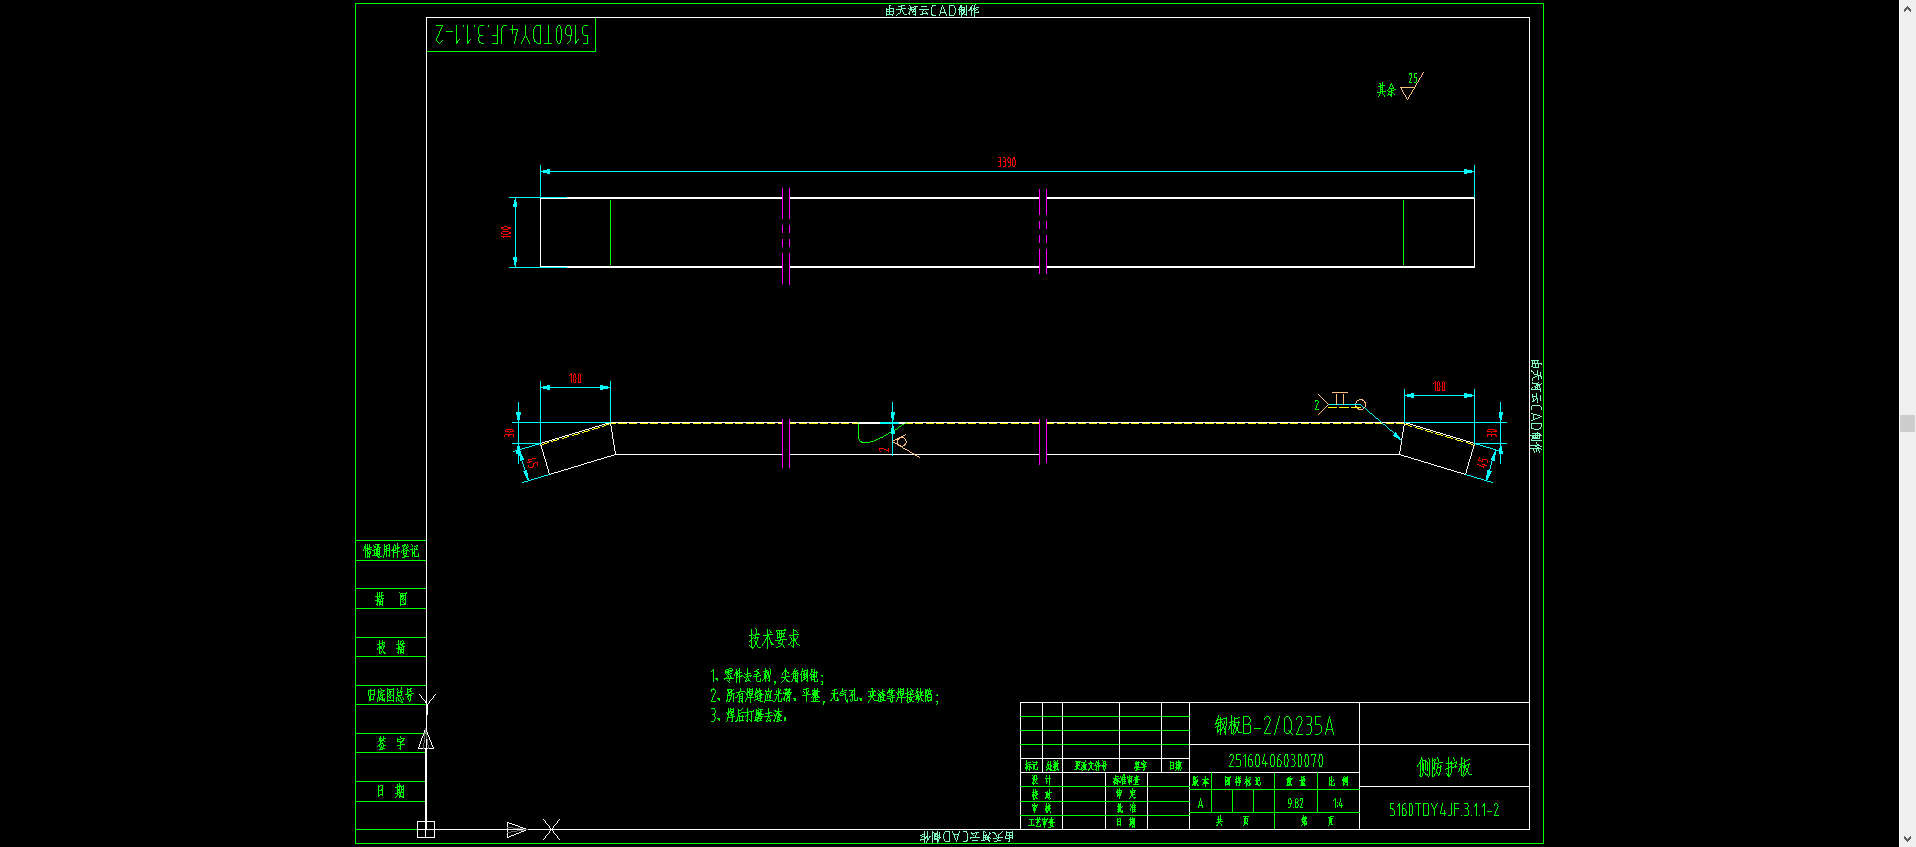1916x847 pixels.
Task: Click the UCS origin square icon
Action: click(x=426, y=829)
